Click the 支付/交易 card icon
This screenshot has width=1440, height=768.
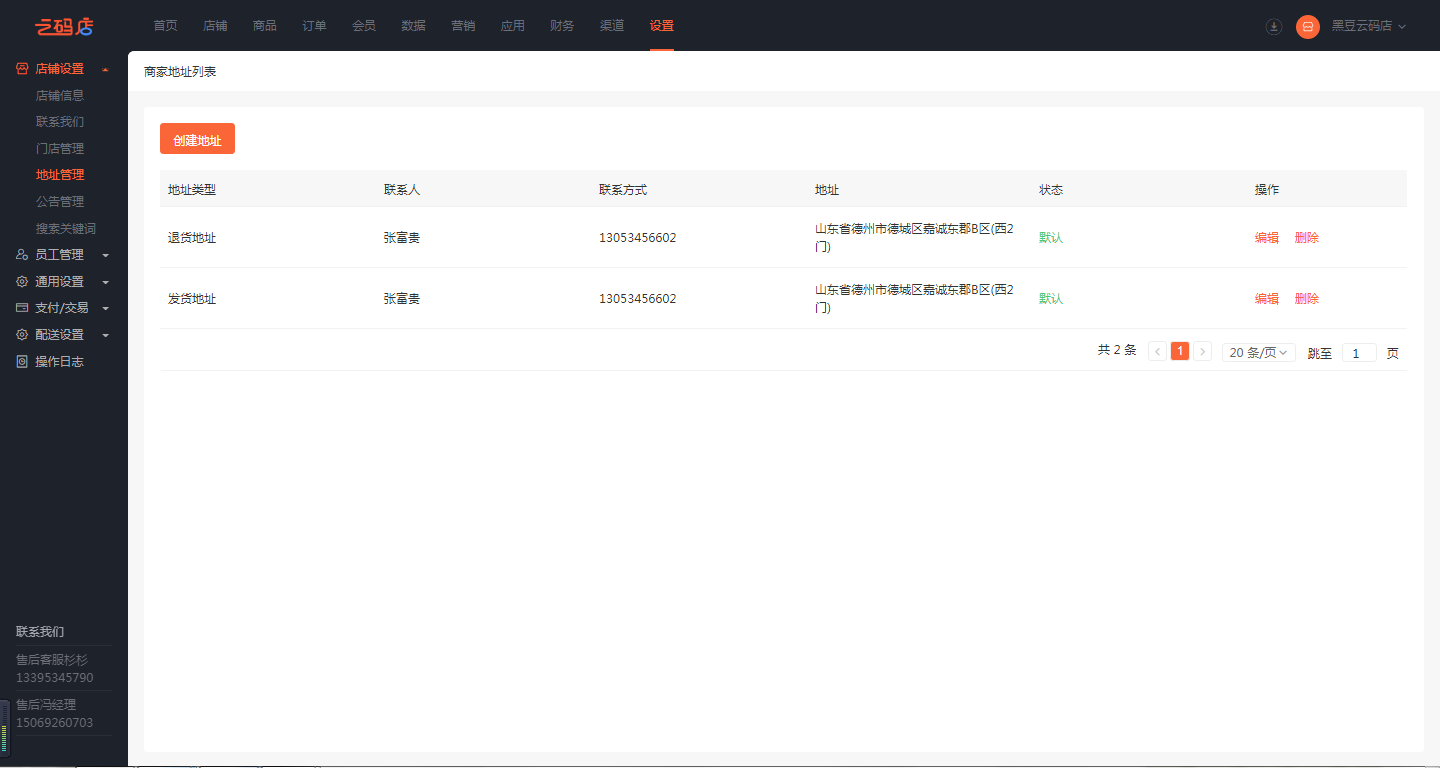(22, 308)
